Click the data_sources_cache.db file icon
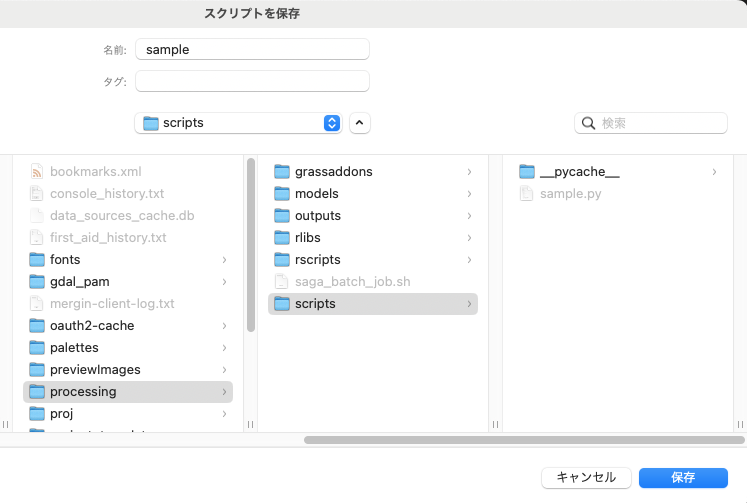The width and height of the screenshot is (747, 503). coord(37,216)
